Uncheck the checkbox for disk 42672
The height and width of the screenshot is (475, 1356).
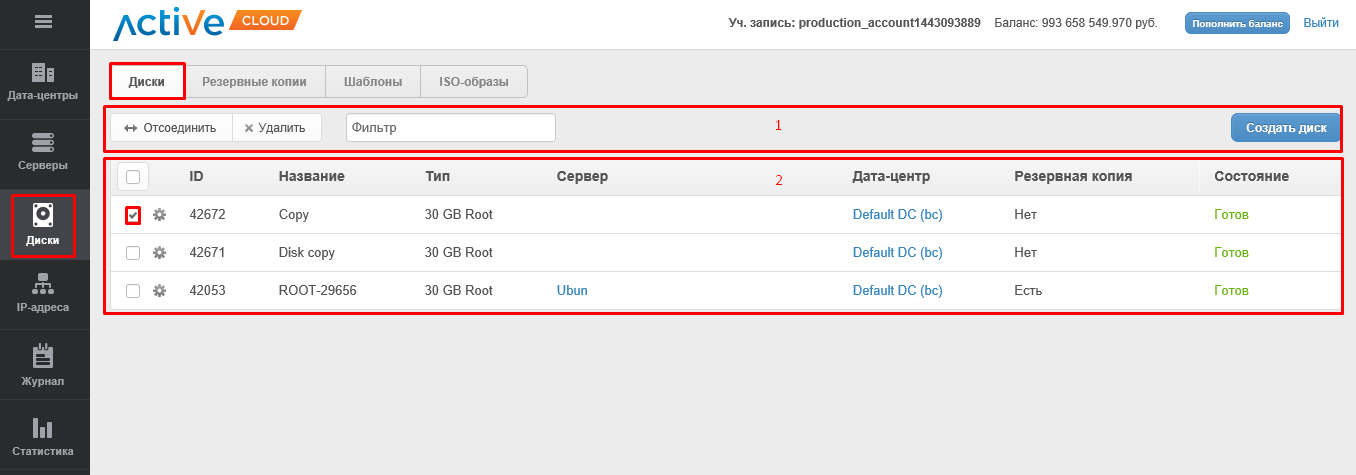point(133,215)
